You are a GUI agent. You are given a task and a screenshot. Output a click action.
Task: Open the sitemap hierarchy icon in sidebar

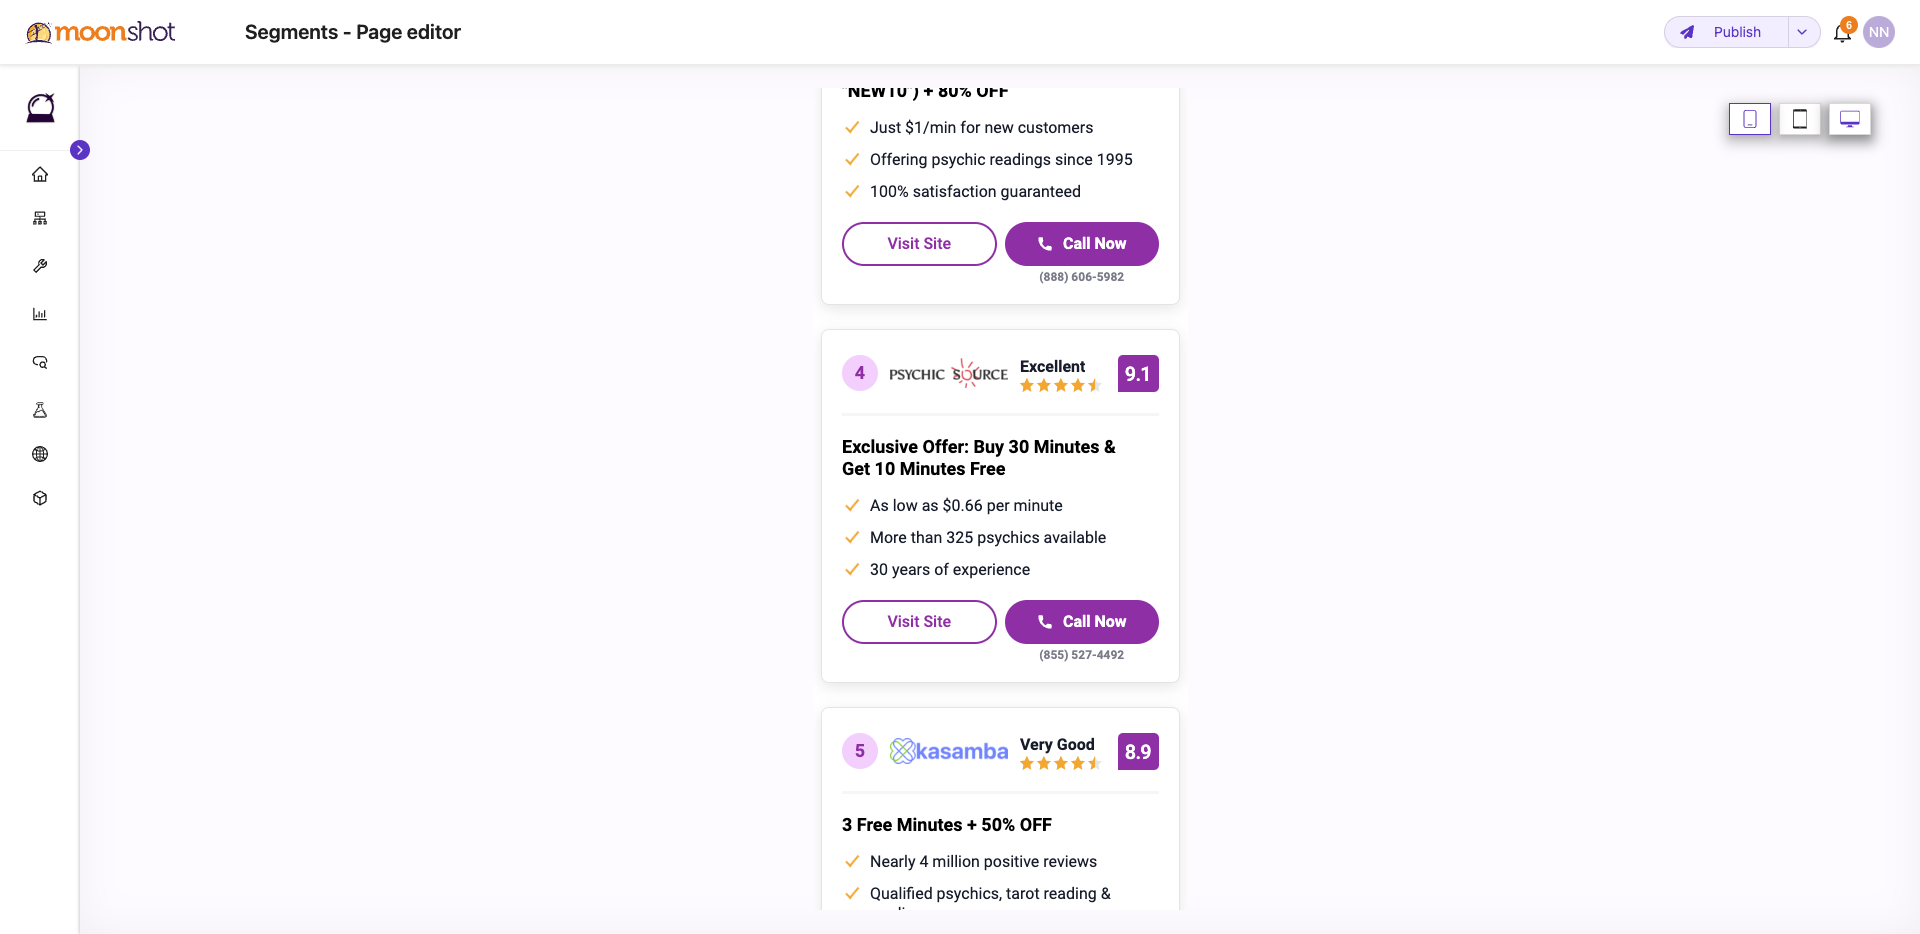pyautogui.click(x=40, y=218)
